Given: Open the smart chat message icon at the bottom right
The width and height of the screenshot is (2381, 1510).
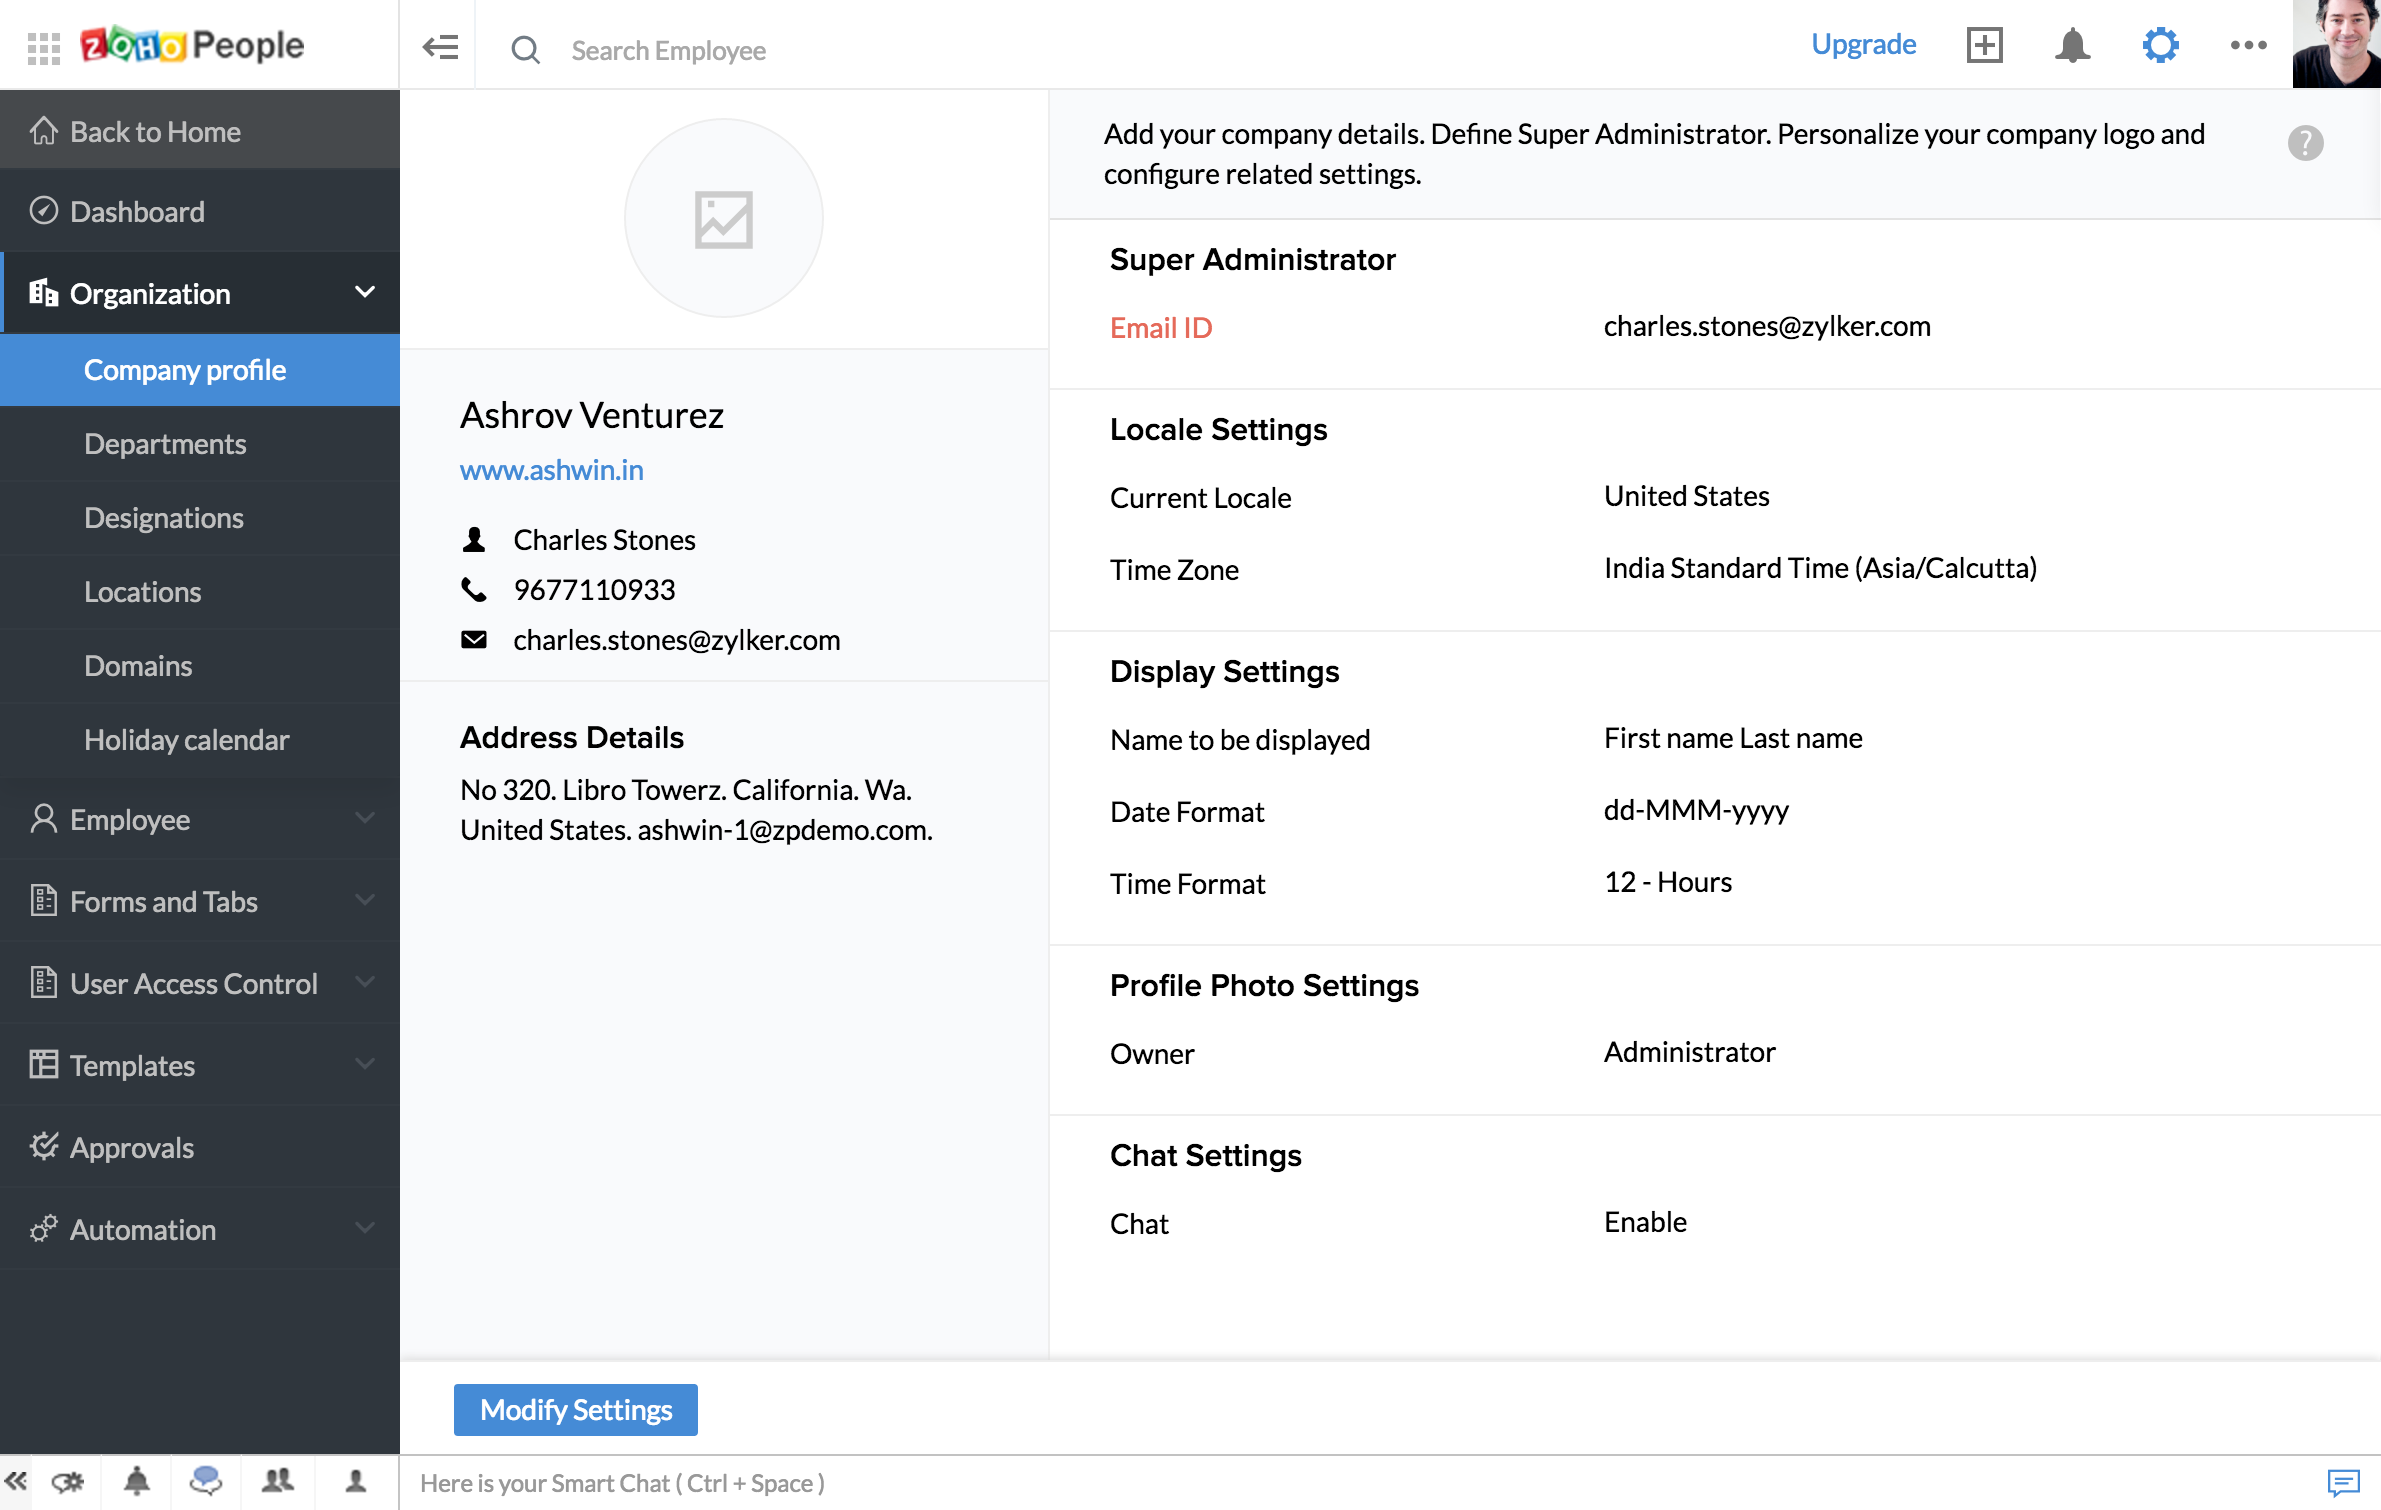Looking at the screenshot, I should click(x=2343, y=1482).
